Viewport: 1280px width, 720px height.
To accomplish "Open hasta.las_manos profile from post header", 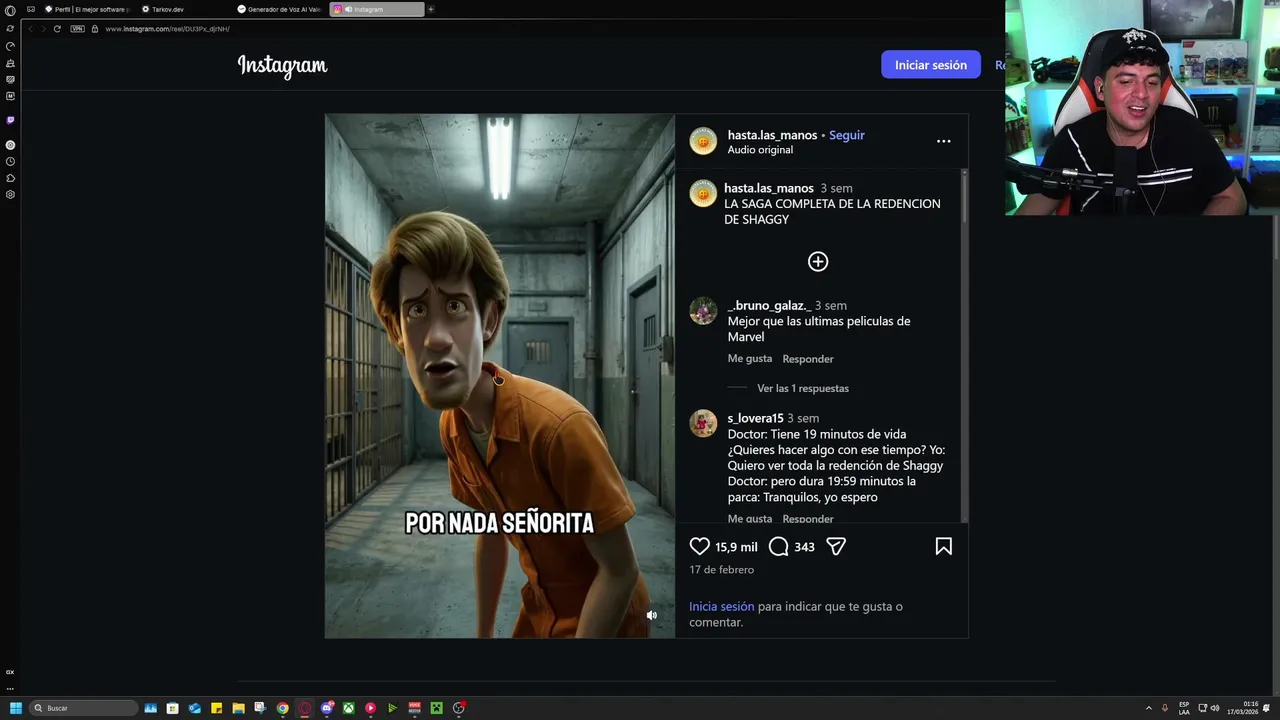I will pos(772,135).
